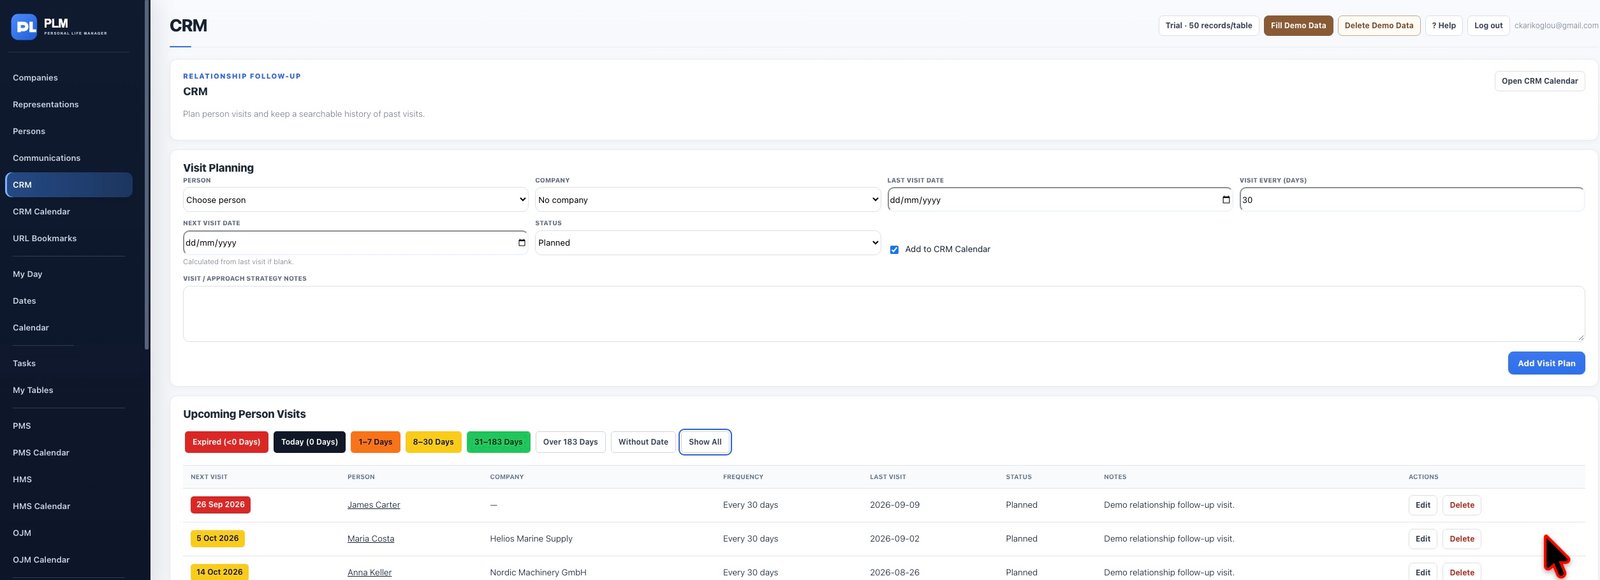Click Add Visit Plan button
The height and width of the screenshot is (580, 1600).
pos(1546,364)
